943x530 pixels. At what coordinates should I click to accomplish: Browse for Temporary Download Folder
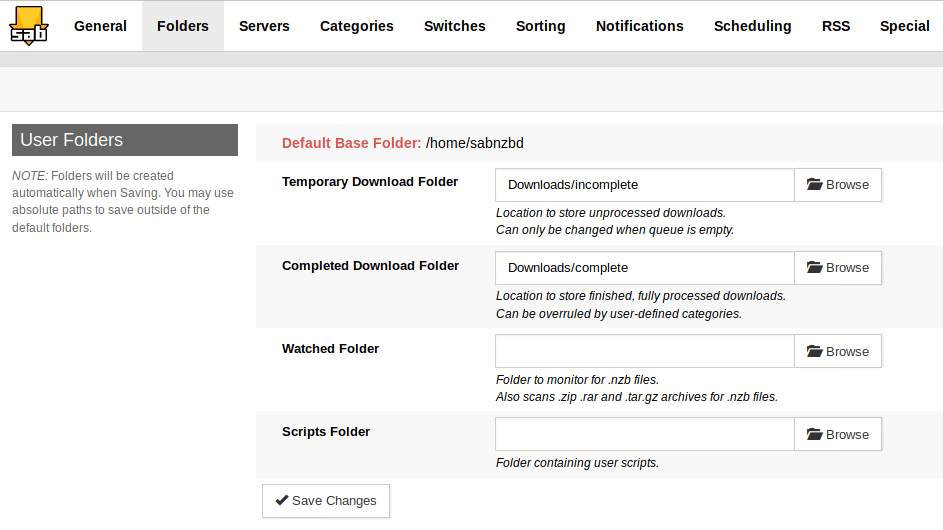(x=838, y=185)
